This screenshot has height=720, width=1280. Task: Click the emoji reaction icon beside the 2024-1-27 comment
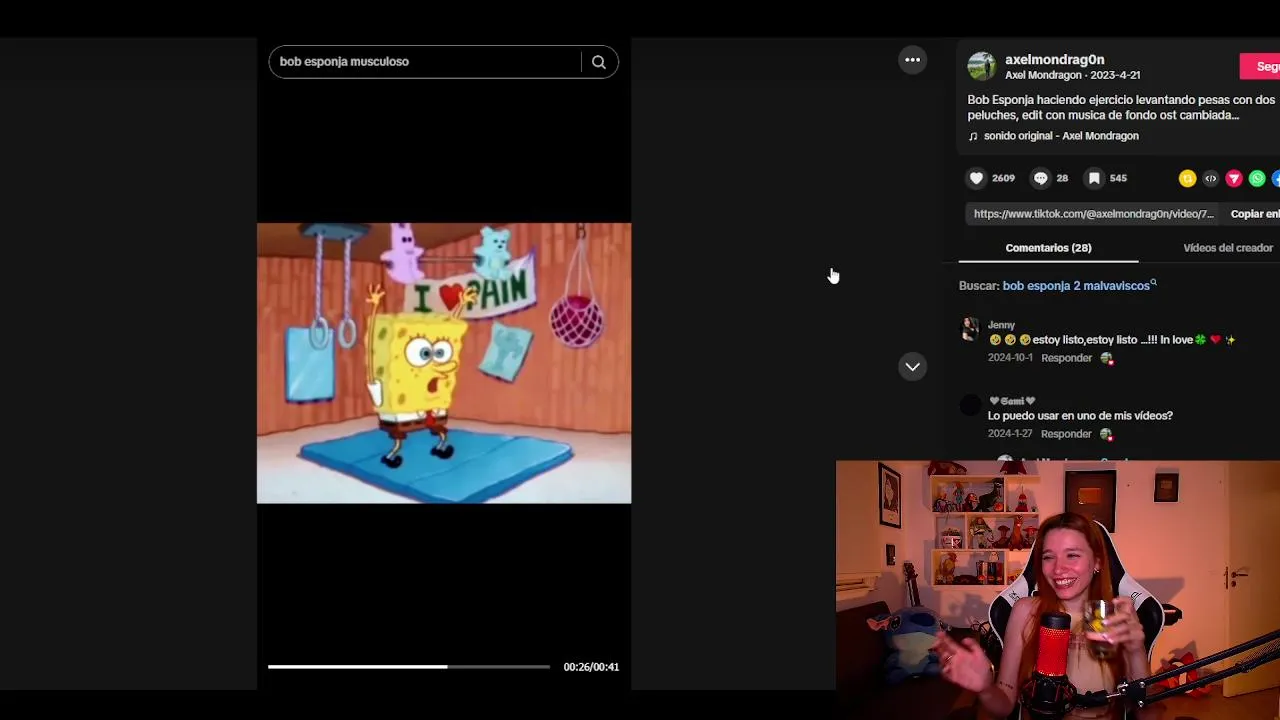(x=1106, y=434)
